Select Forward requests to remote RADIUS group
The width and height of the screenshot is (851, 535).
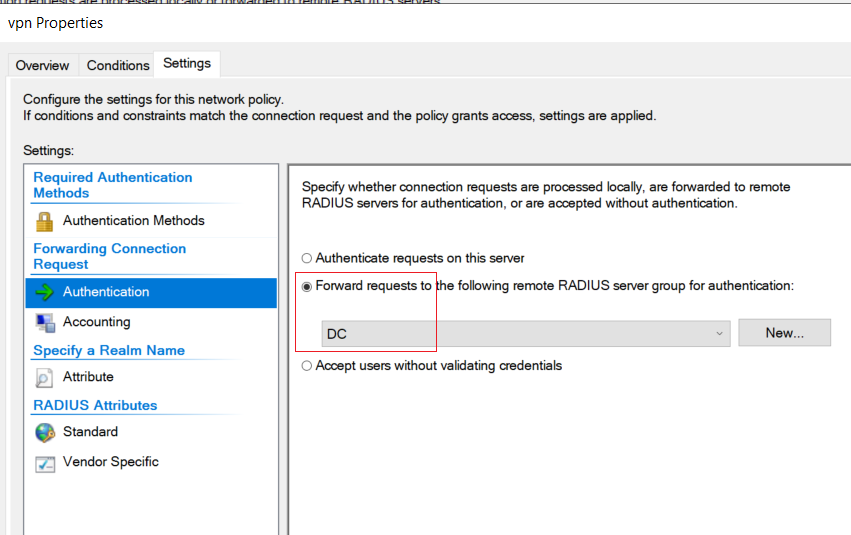pos(307,286)
